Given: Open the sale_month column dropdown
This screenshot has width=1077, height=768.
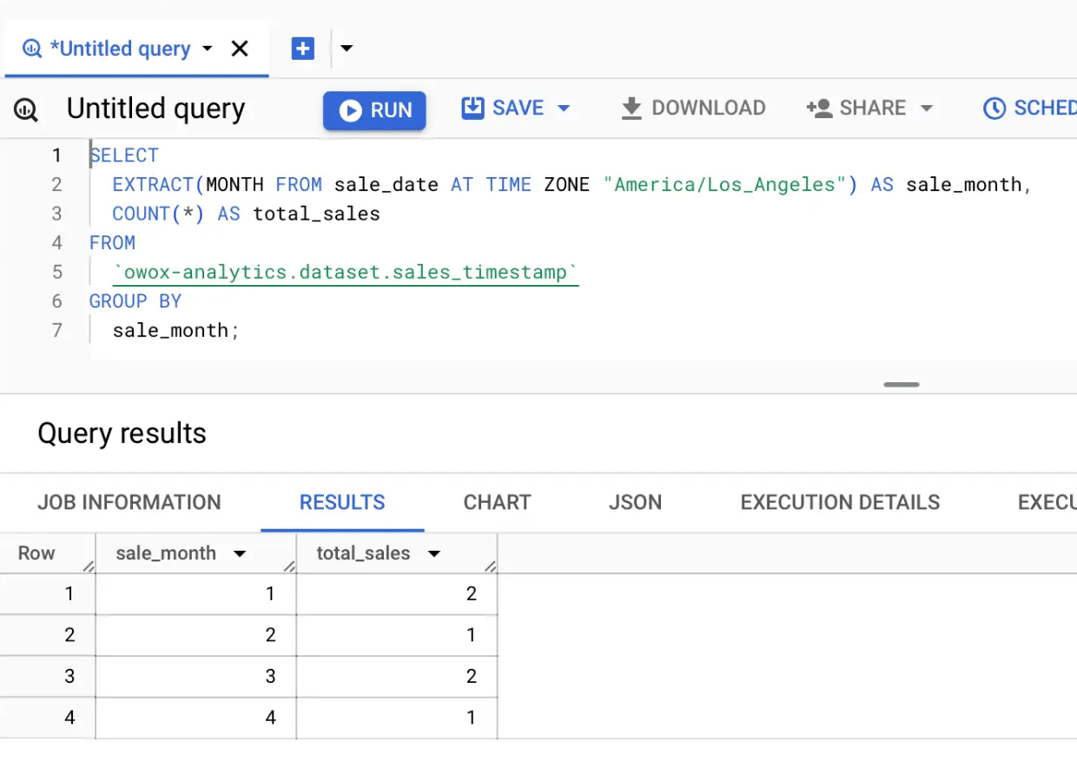Looking at the screenshot, I should [240, 554].
